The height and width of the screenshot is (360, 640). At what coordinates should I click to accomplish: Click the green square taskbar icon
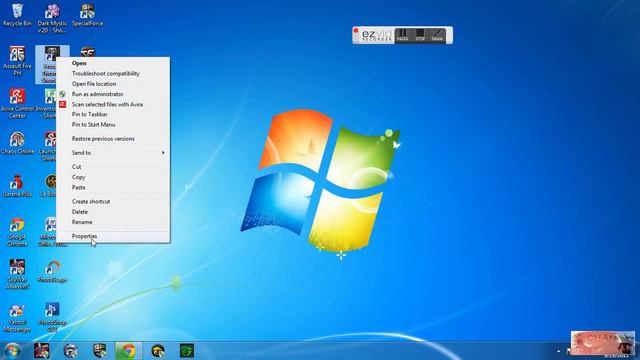point(187,351)
